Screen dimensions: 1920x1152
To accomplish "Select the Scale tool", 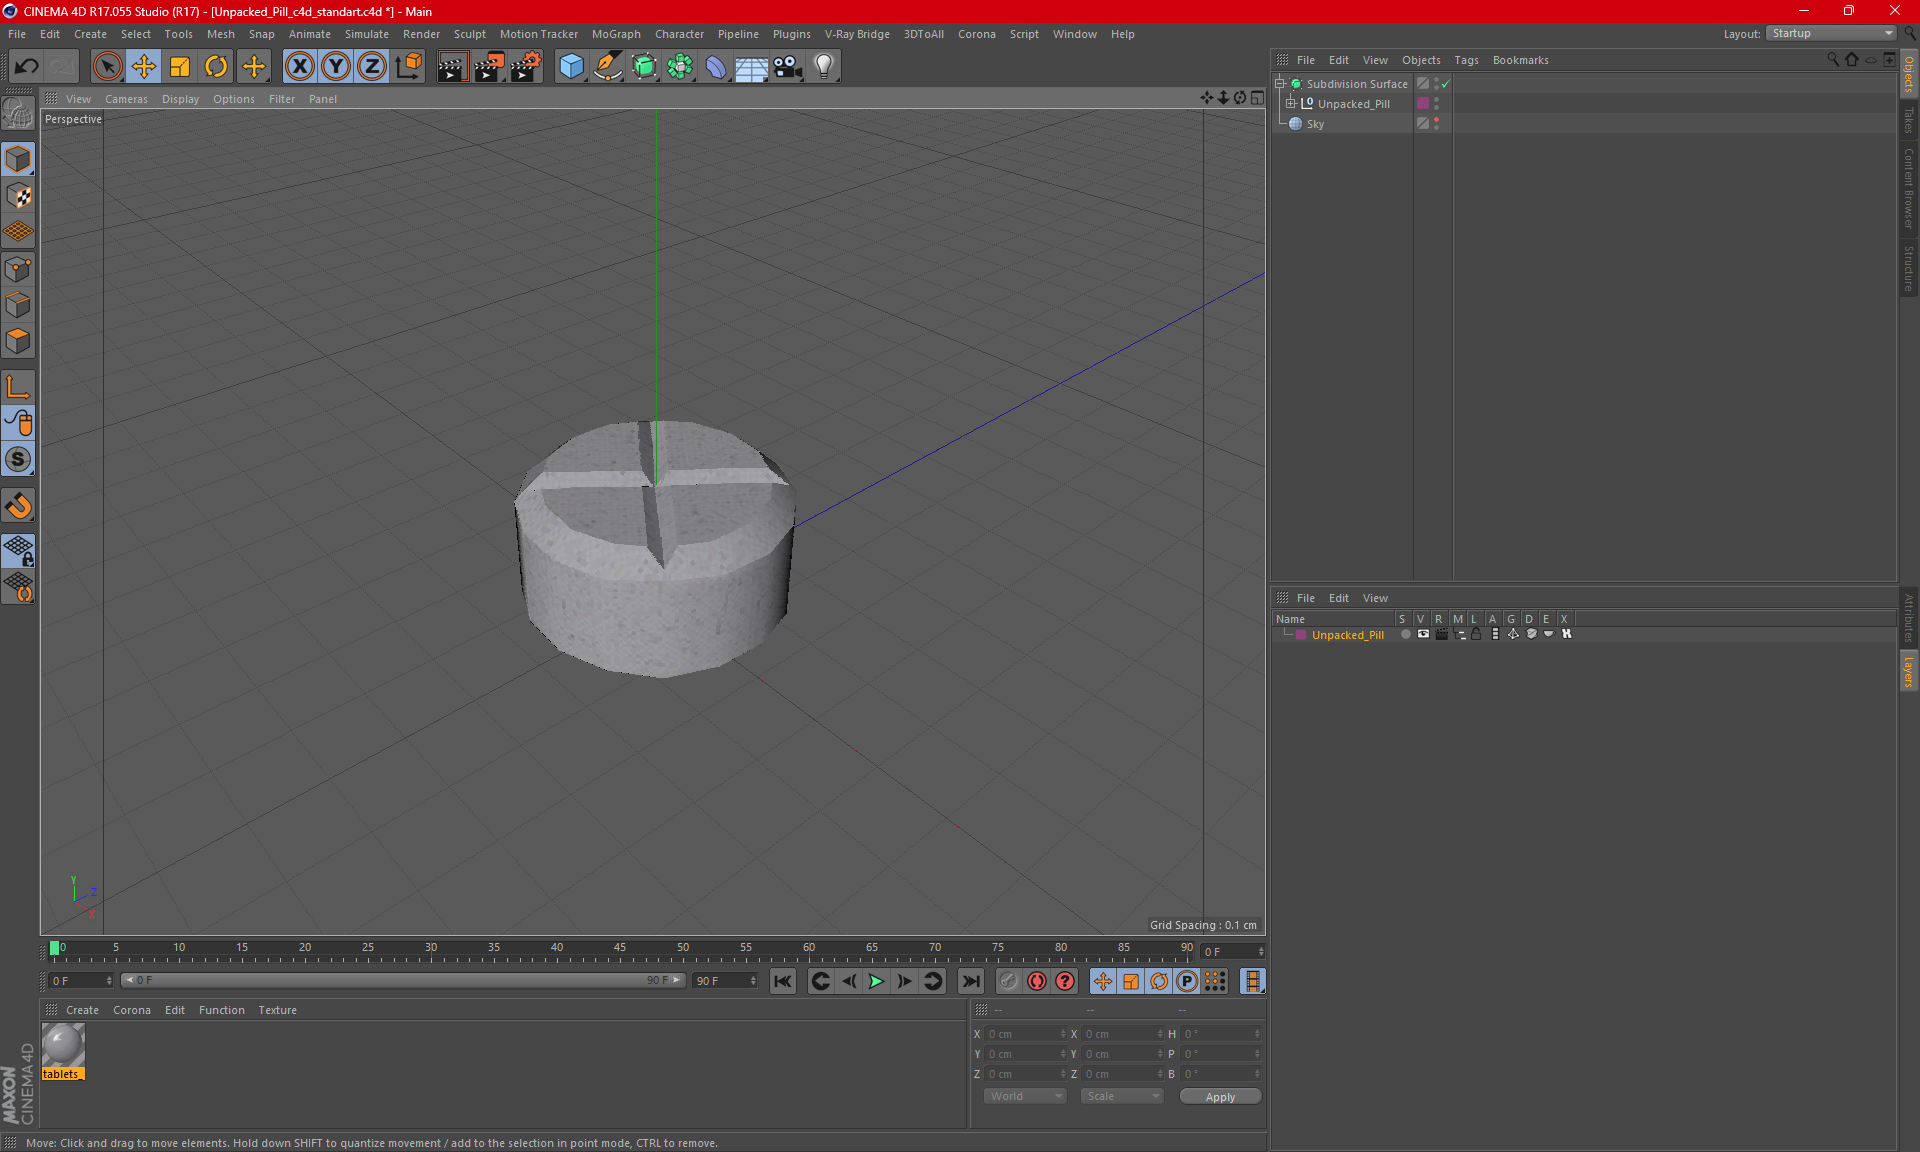I will (x=180, y=66).
